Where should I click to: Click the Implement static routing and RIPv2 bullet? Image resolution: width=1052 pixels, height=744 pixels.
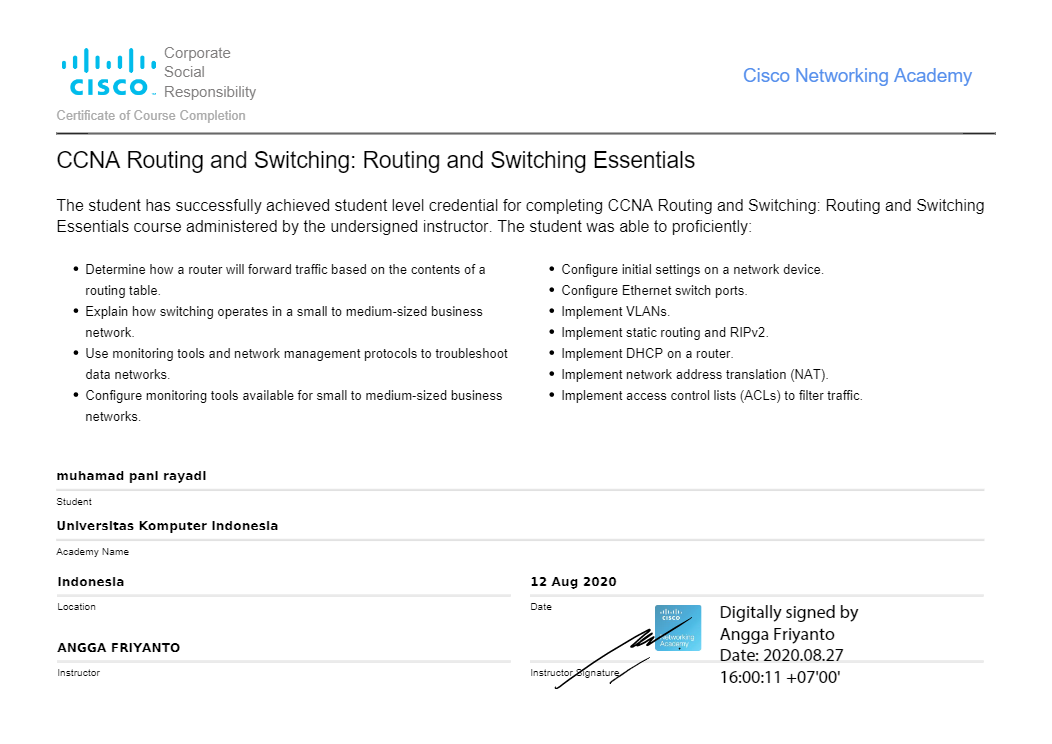665,333
